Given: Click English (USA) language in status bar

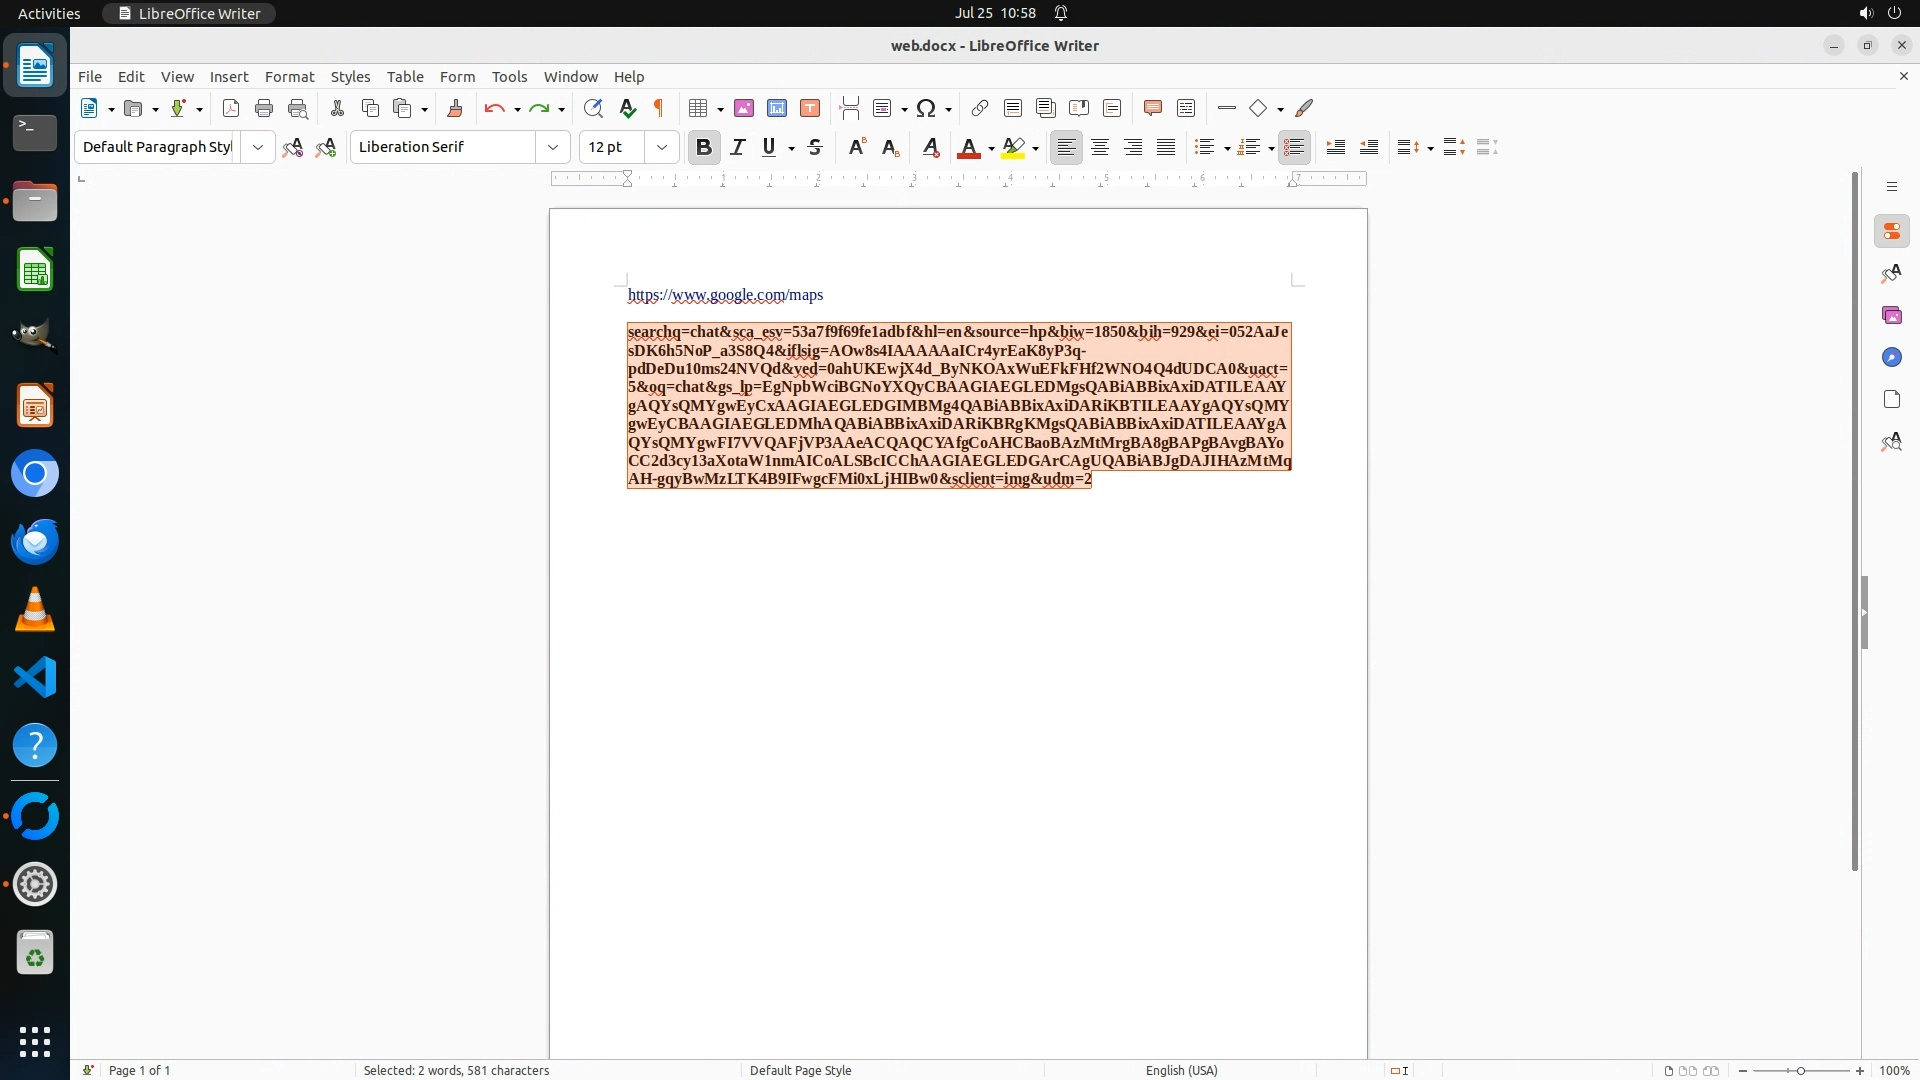Looking at the screenshot, I should 1181,1070.
